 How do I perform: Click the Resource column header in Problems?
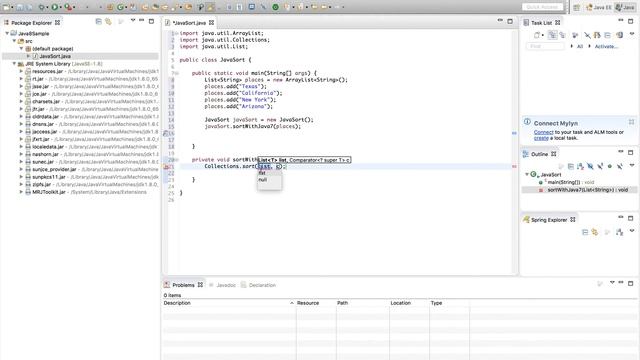pyautogui.click(x=316, y=303)
